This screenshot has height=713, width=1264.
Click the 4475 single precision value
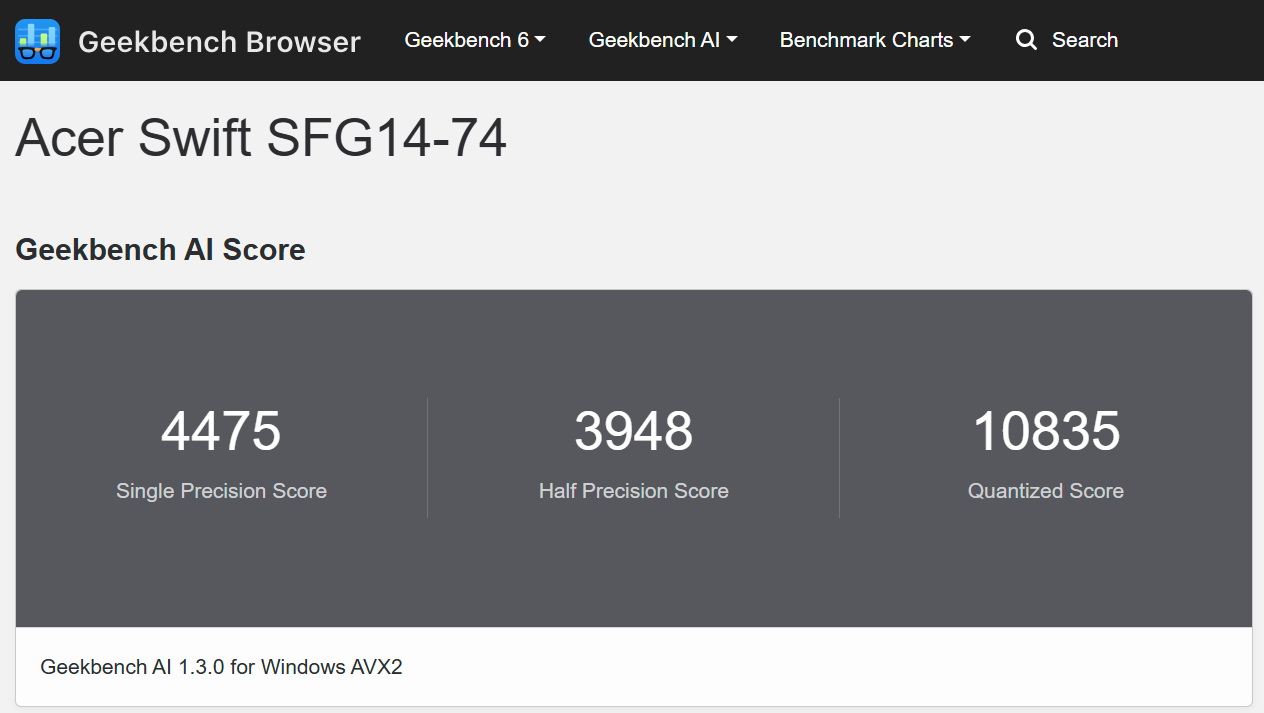pos(221,431)
